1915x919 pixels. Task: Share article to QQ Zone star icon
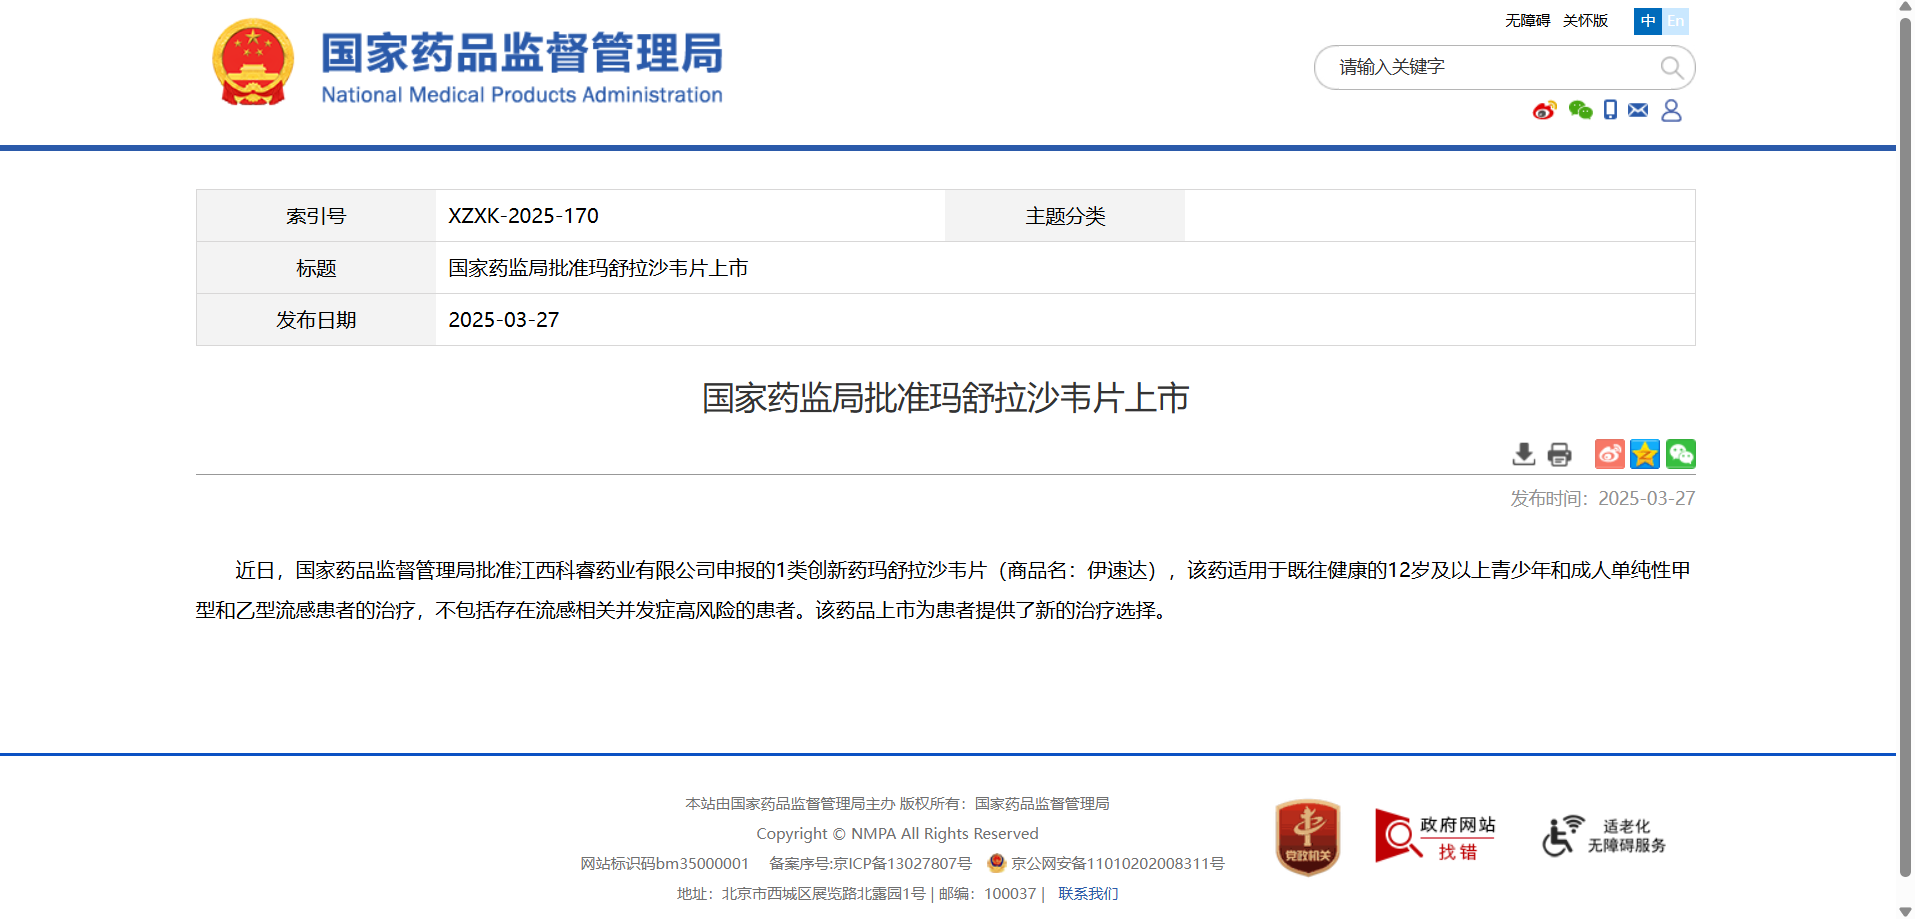[x=1645, y=454]
